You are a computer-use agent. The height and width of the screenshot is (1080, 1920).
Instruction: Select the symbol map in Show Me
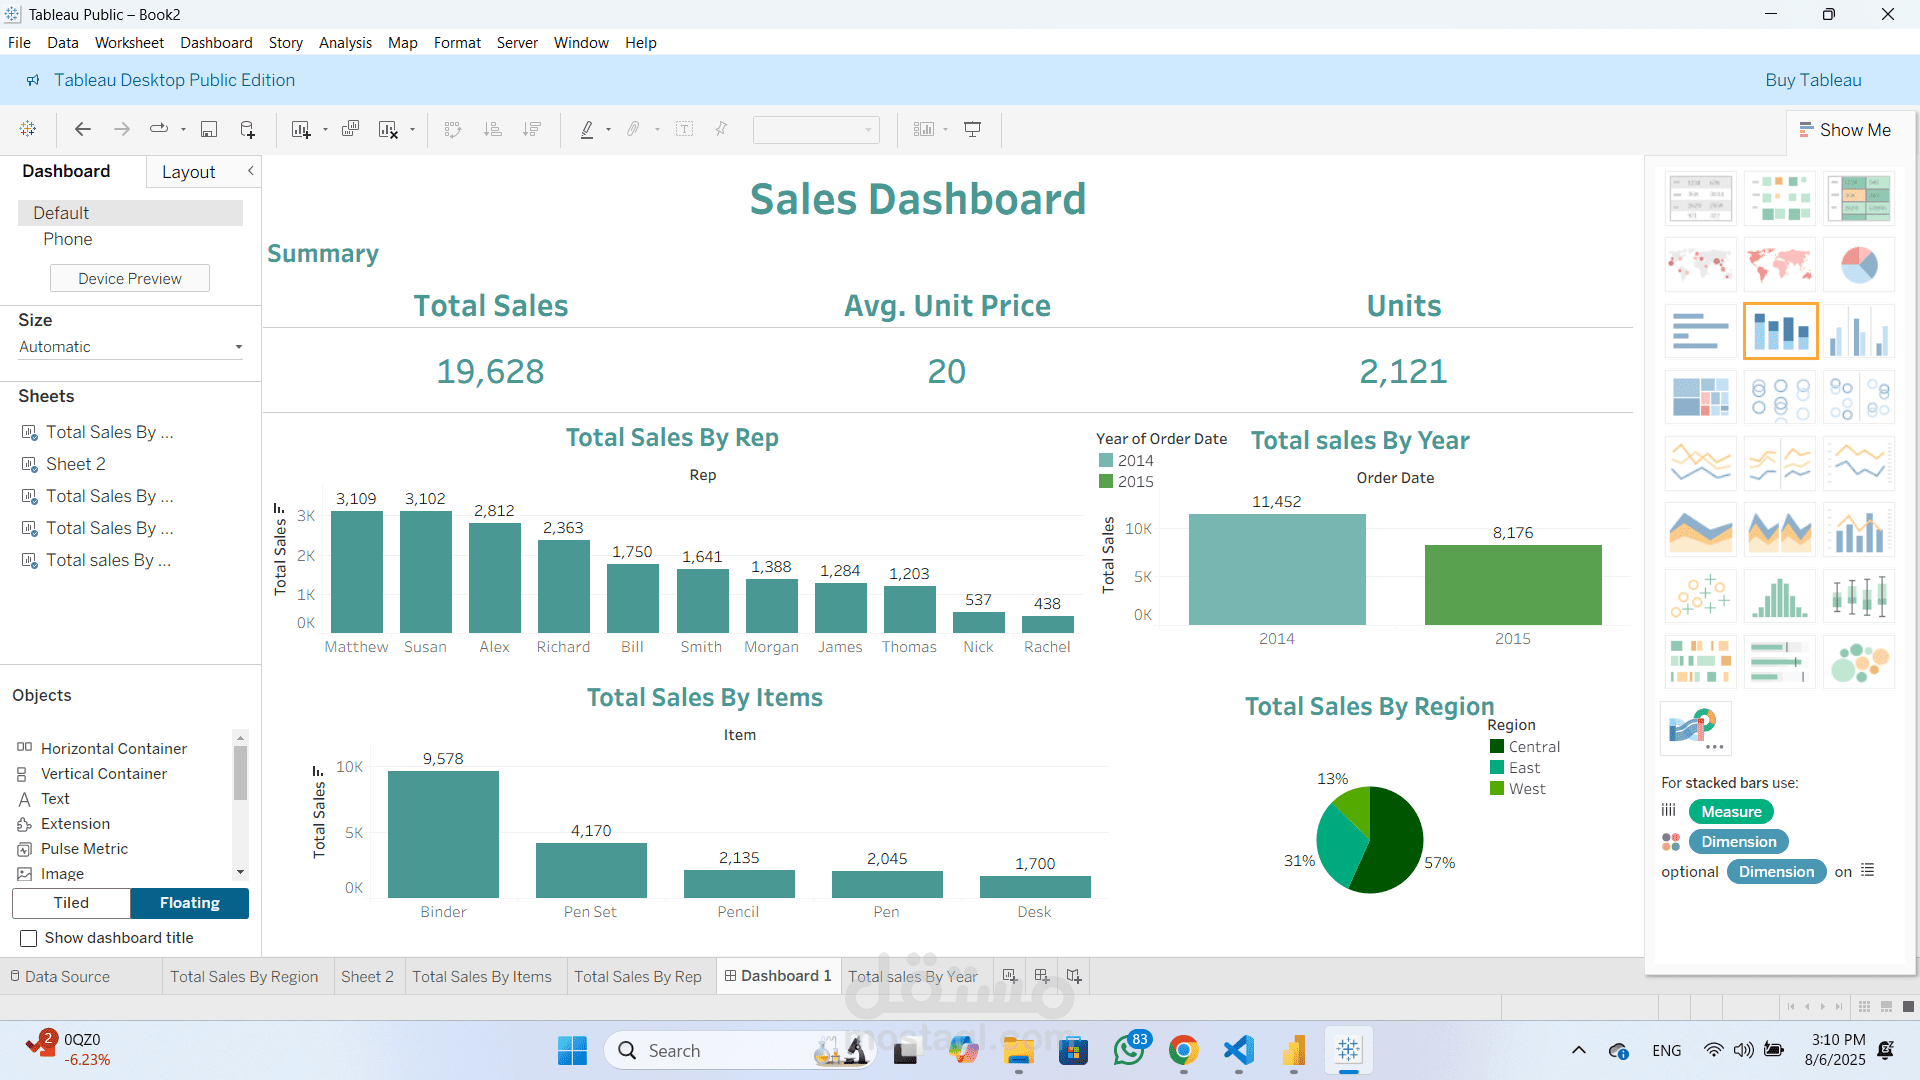[1701, 265]
